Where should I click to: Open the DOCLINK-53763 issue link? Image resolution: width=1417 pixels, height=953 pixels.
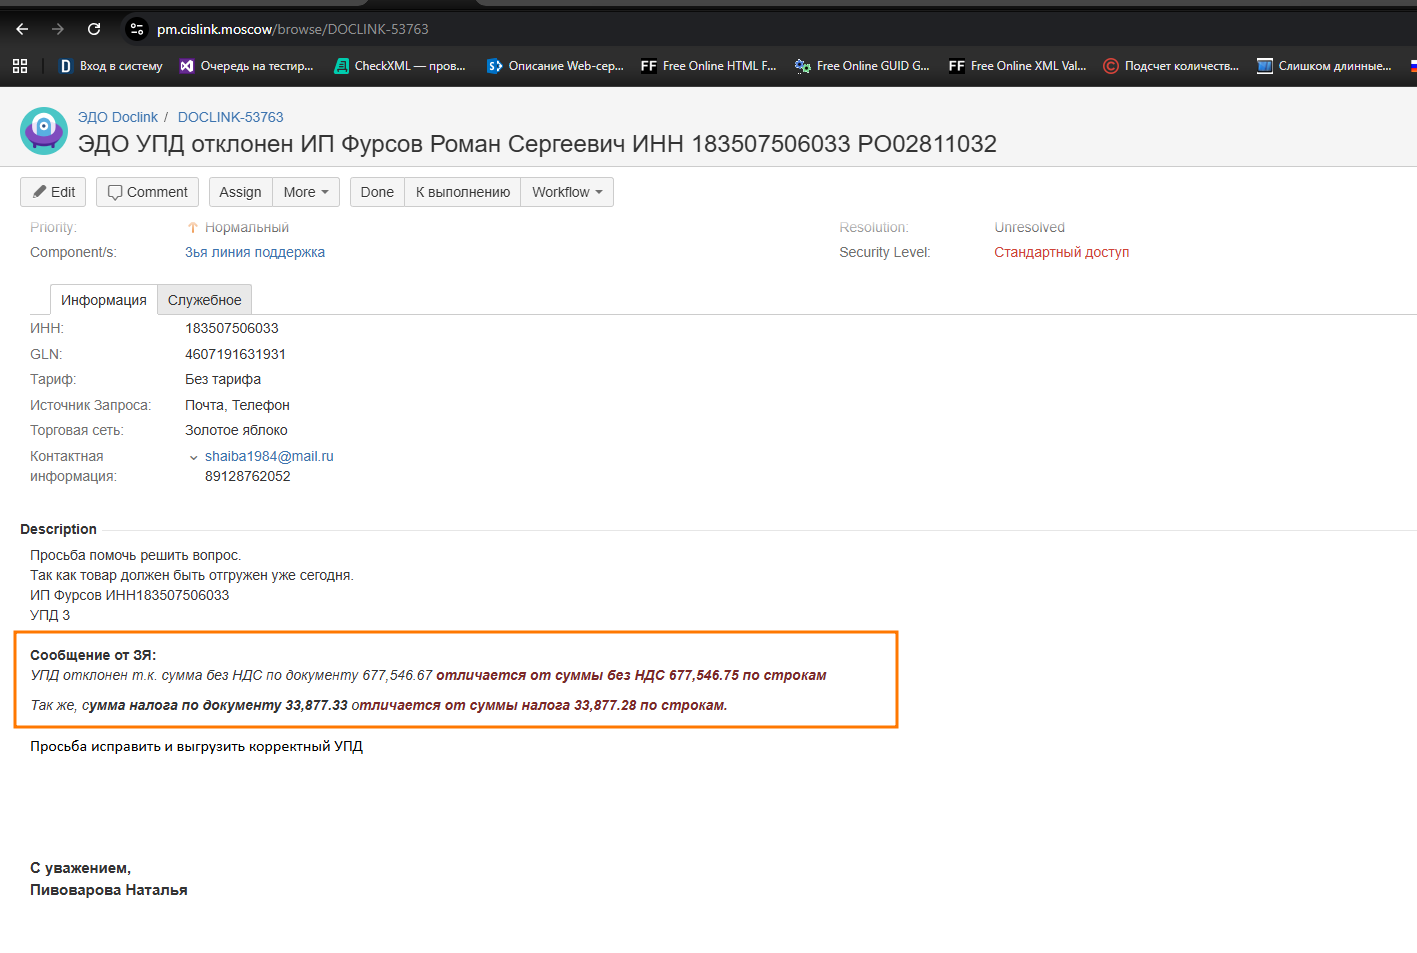click(x=231, y=117)
